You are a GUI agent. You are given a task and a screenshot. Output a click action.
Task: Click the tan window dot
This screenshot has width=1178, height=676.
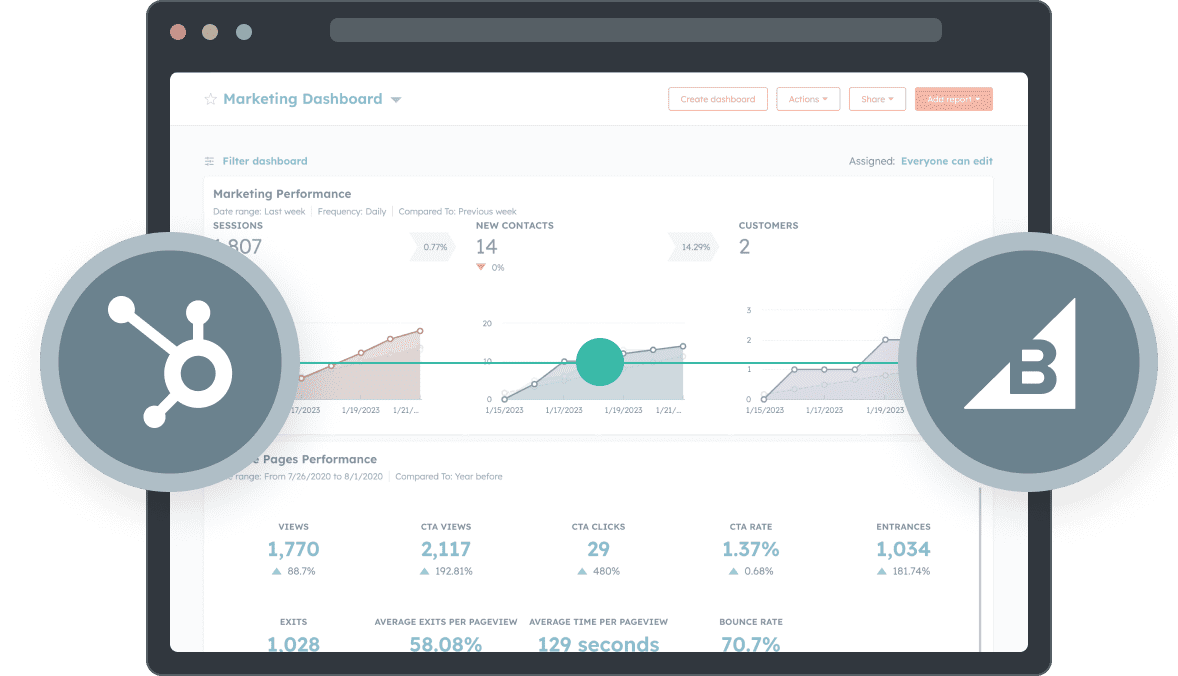[x=210, y=32]
